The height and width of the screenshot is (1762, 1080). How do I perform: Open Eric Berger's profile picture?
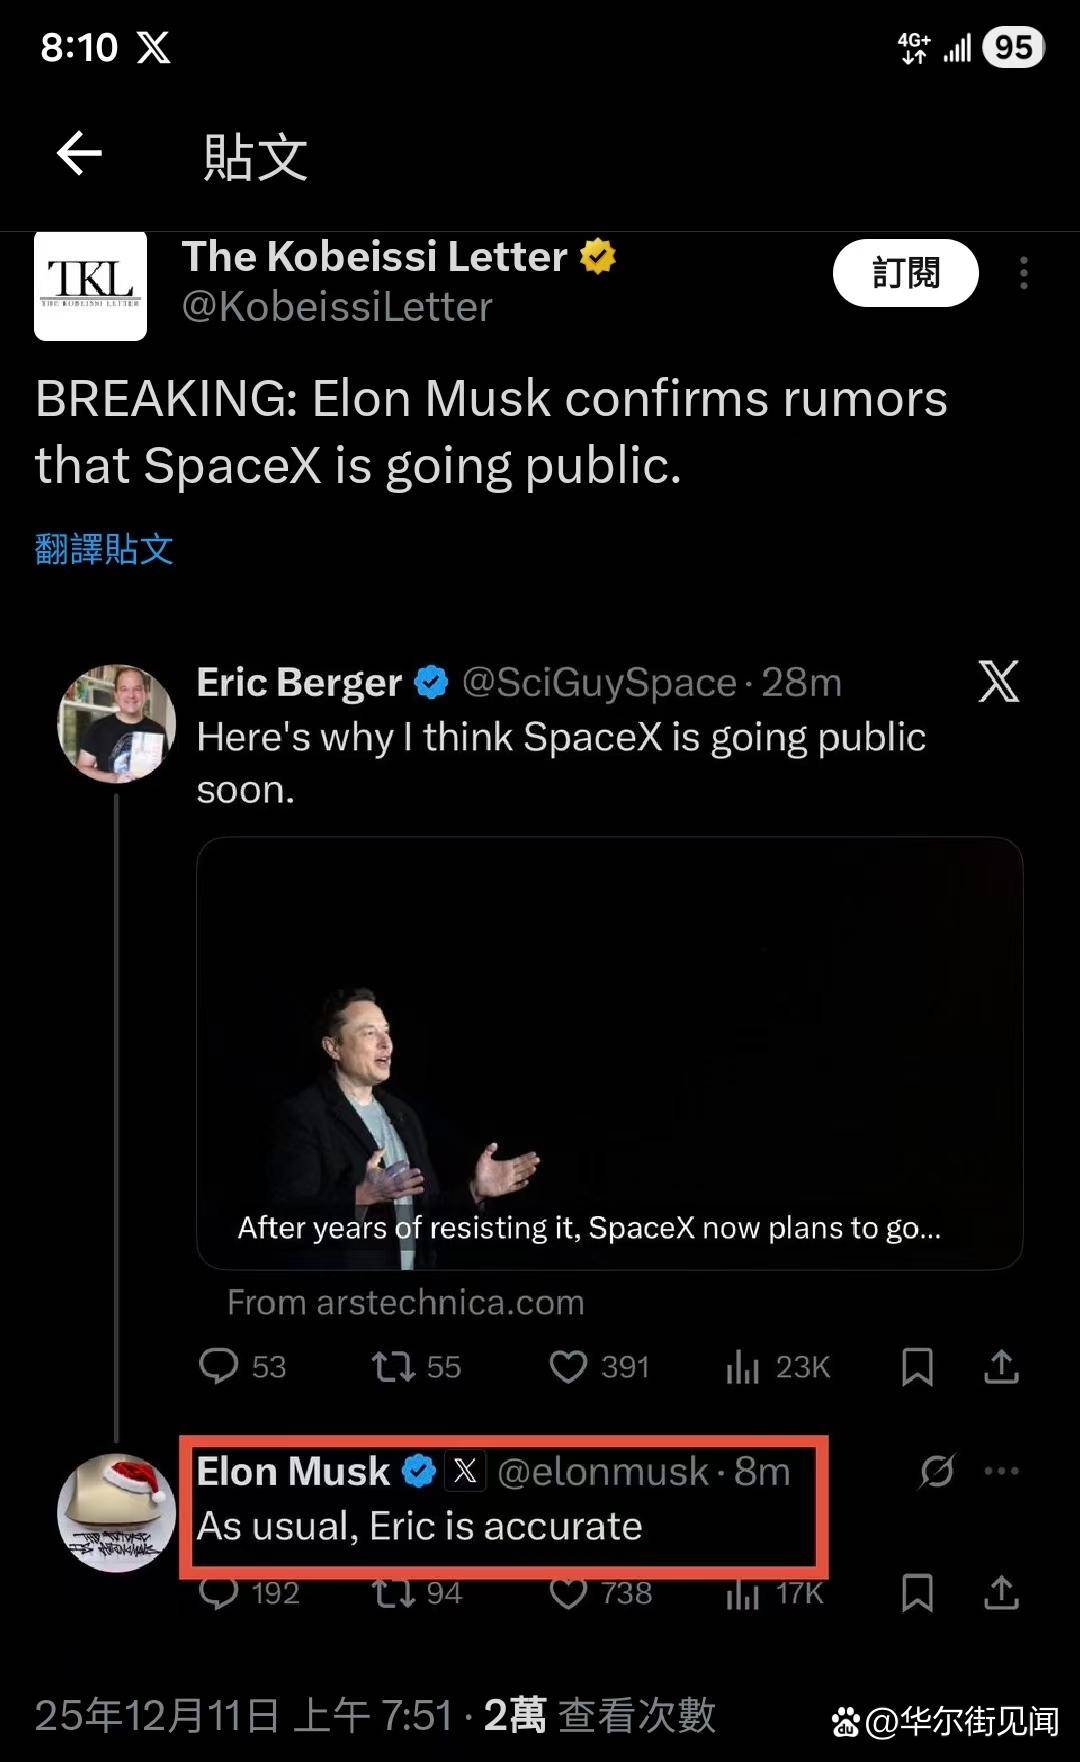click(x=117, y=723)
